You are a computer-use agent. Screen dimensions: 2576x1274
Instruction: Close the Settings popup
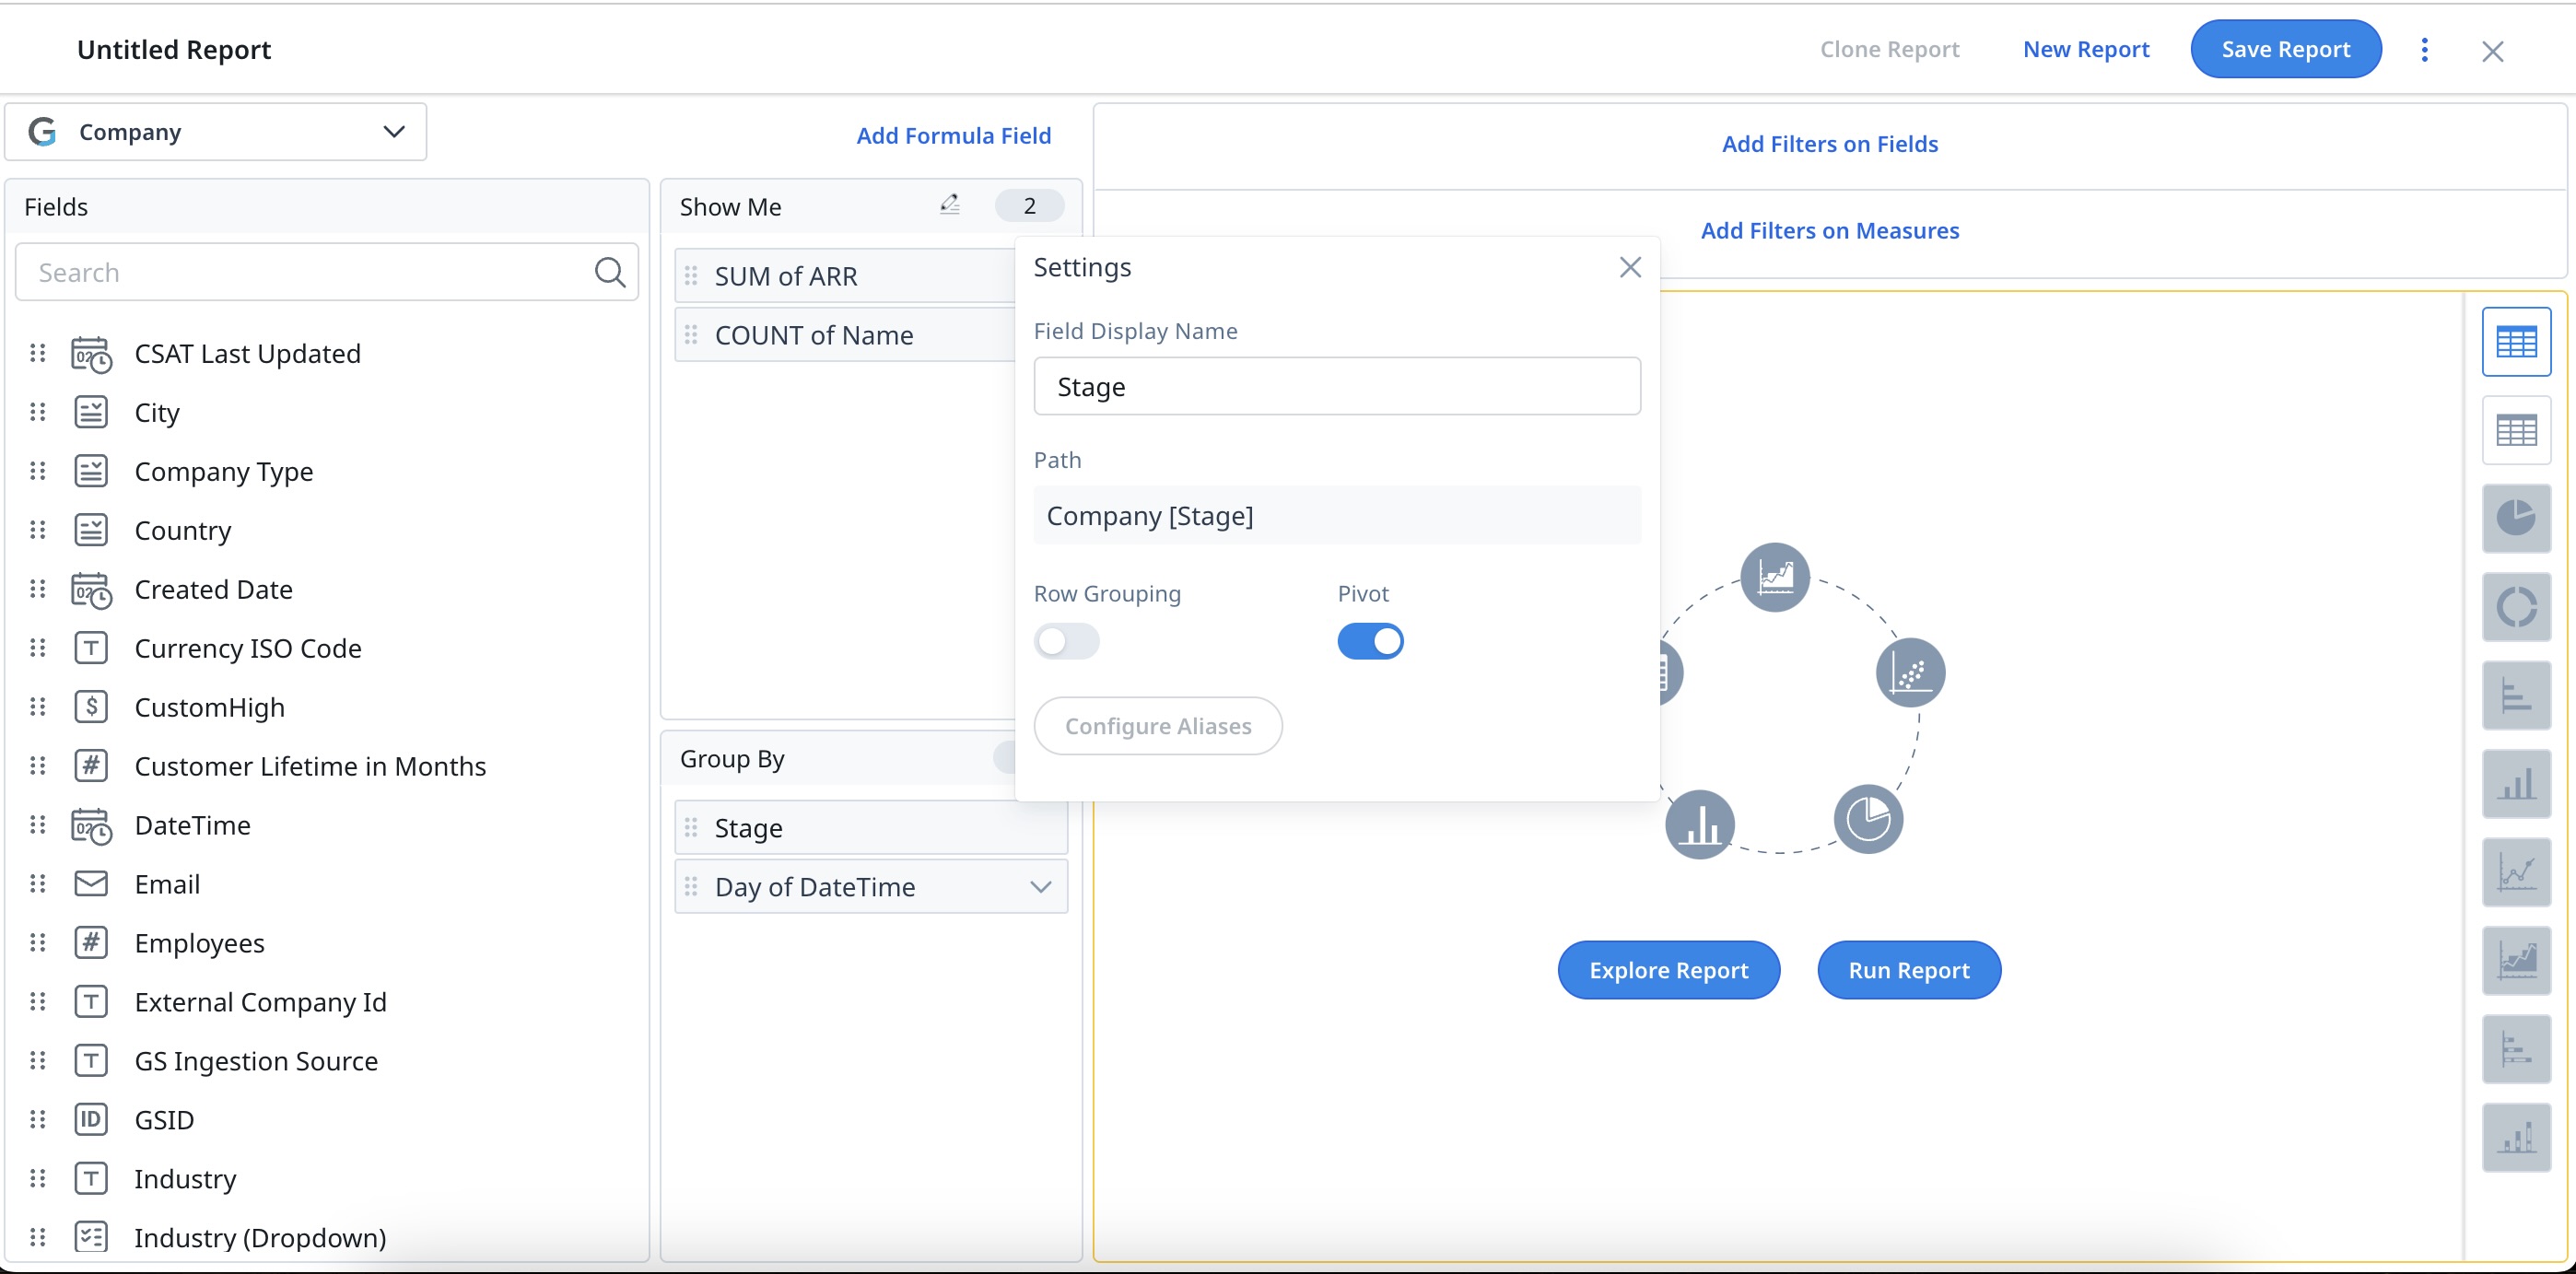[1630, 267]
